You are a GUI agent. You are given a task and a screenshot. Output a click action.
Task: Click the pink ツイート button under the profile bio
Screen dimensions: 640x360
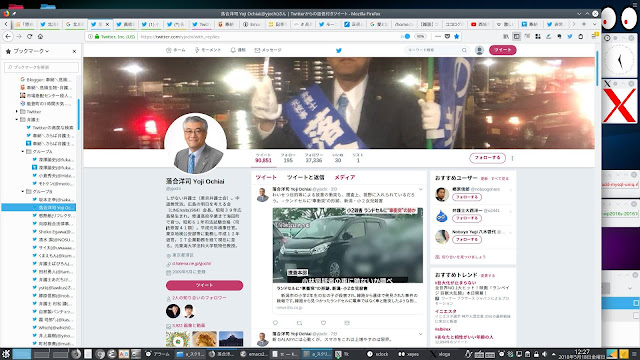coord(204,285)
